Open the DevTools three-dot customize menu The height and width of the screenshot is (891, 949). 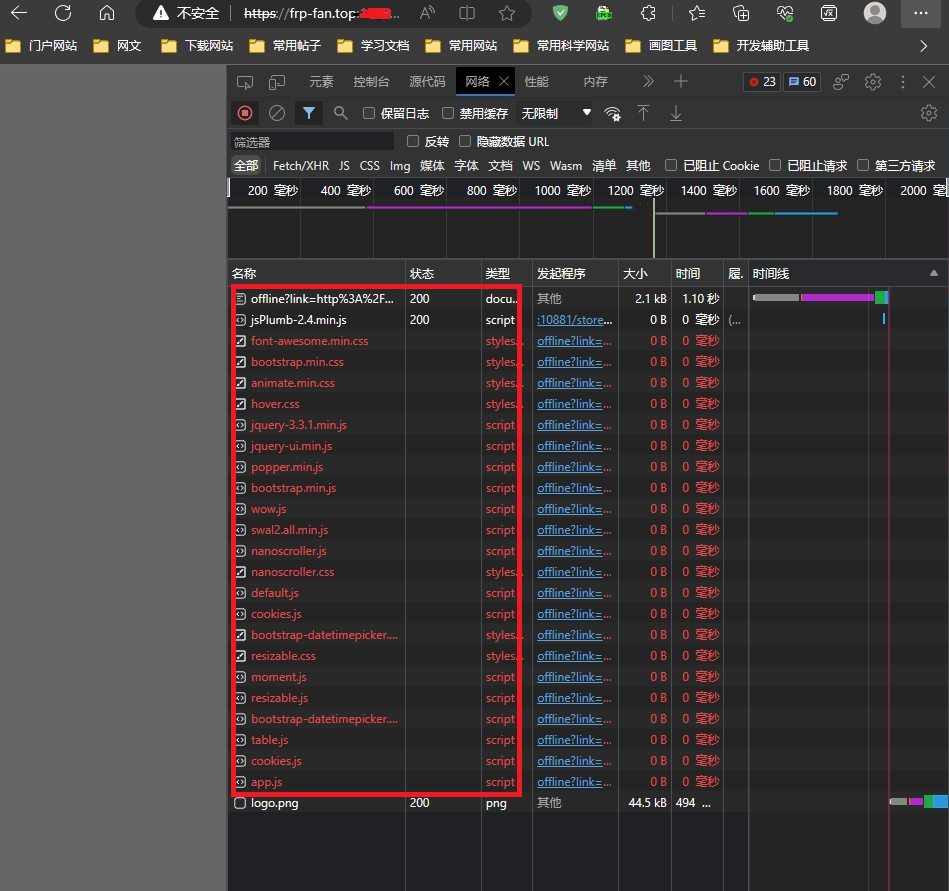(x=903, y=82)
